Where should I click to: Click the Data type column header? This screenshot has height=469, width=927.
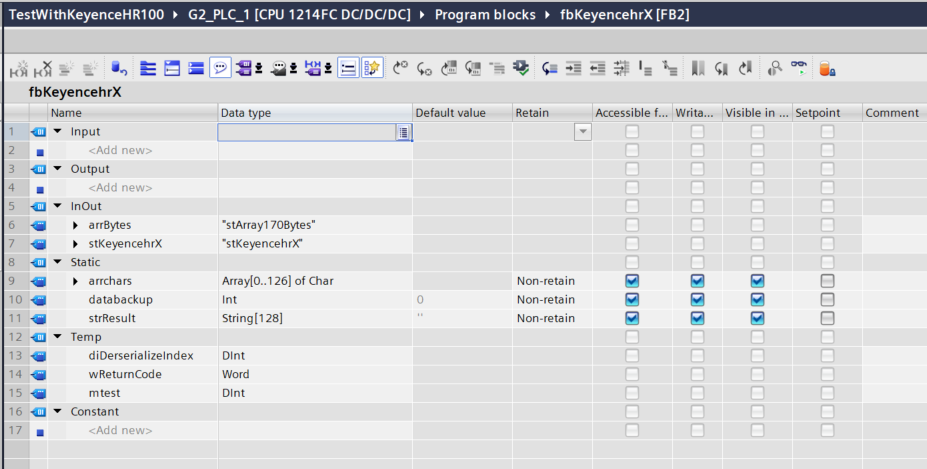point(315,113)
